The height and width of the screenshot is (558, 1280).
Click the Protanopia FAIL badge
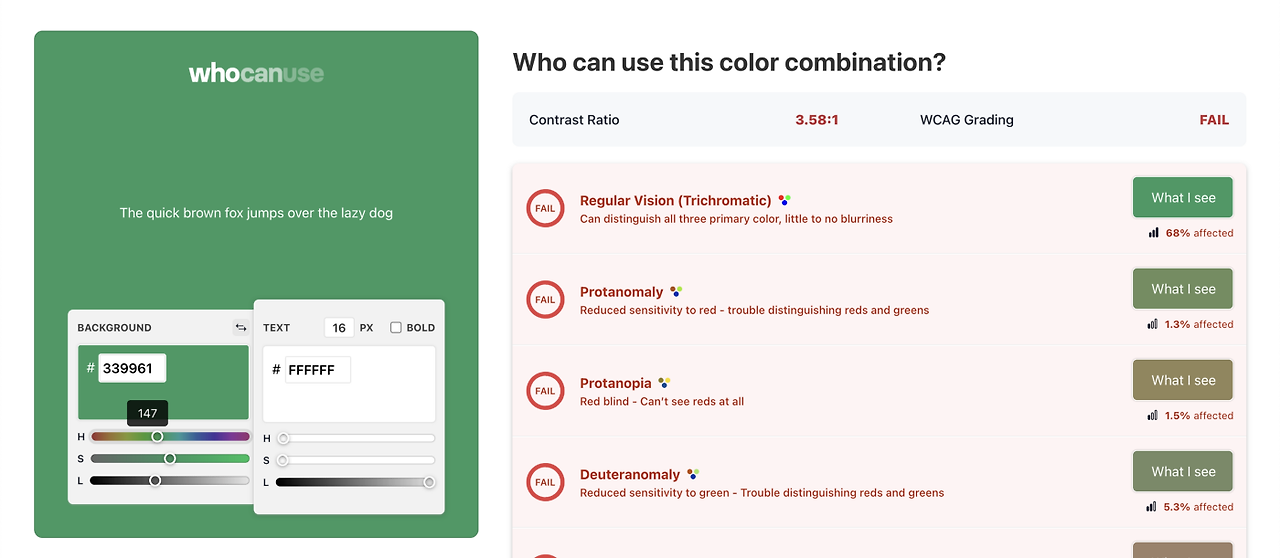545,391
